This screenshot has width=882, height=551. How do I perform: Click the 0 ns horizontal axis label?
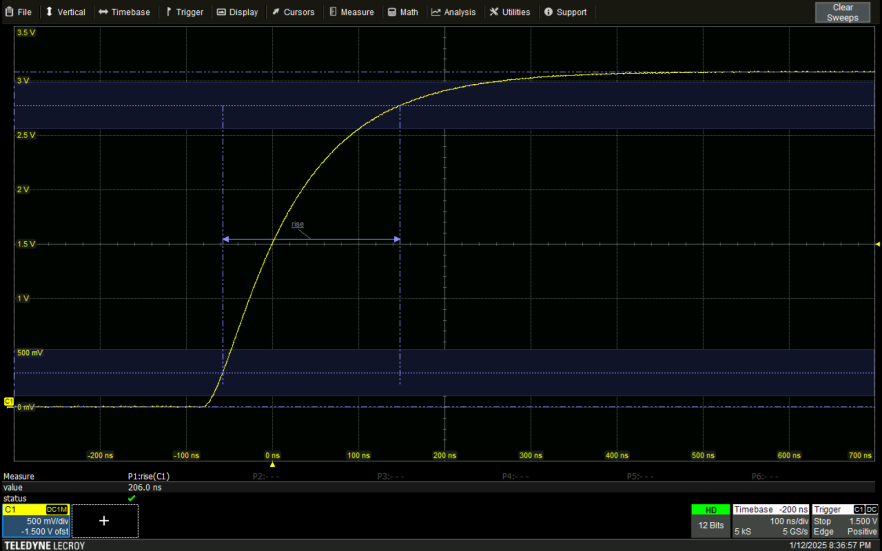click(272, 455)
